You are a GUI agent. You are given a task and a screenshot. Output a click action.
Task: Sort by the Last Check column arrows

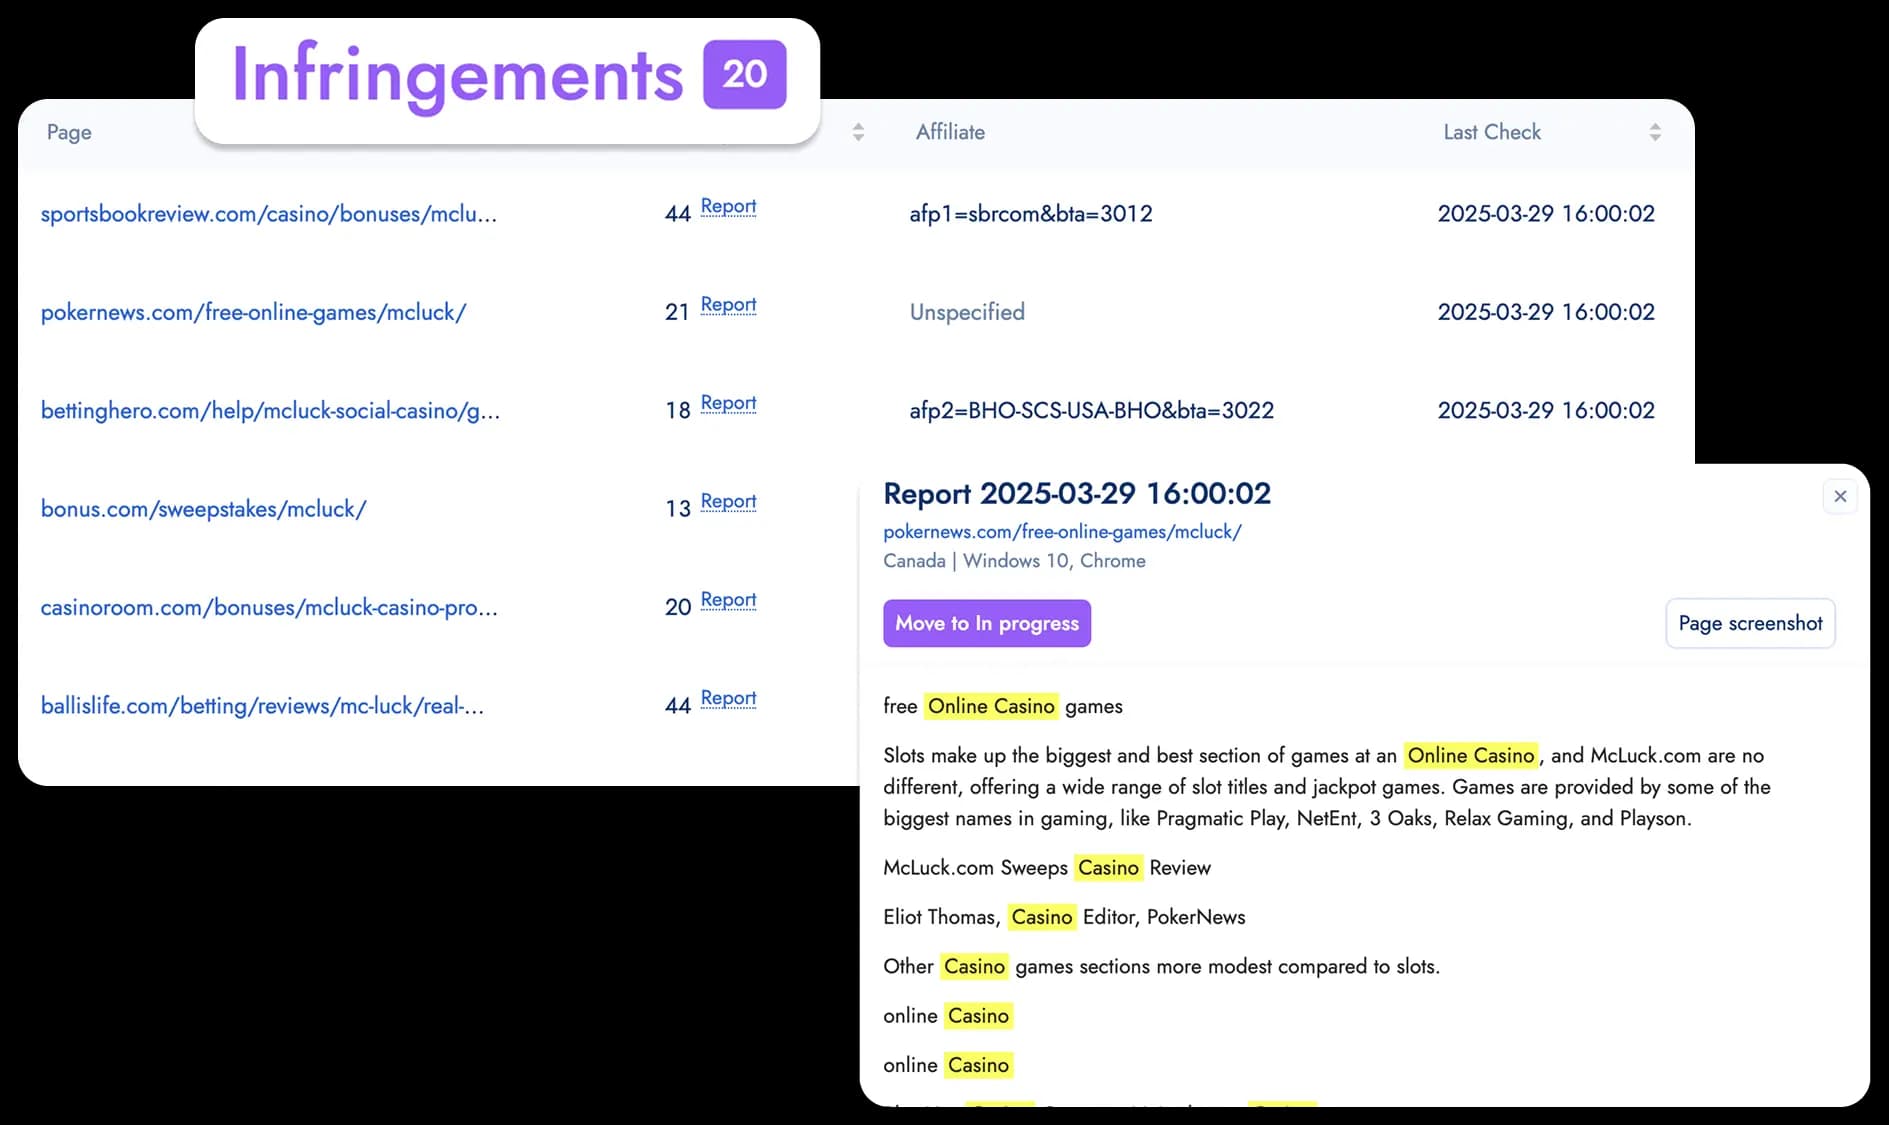pyautogui.click(x=1655, y=132)
